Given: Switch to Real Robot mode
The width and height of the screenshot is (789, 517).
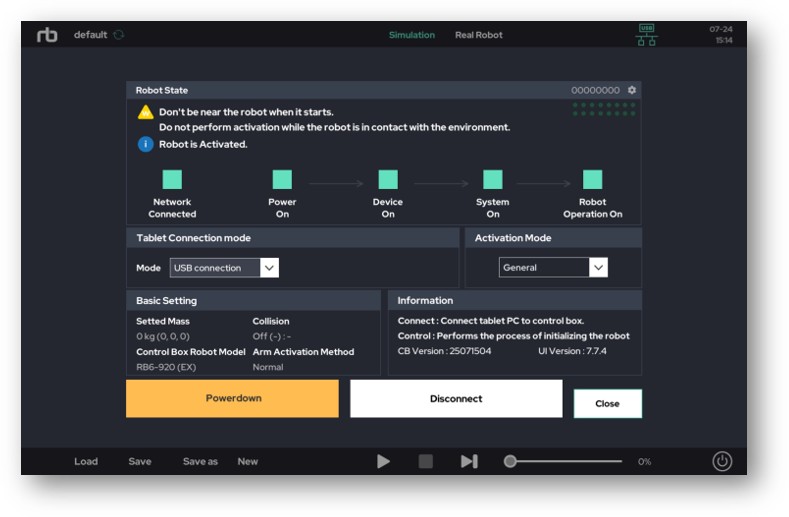Looking at the screenshot, I should (479, 35).
